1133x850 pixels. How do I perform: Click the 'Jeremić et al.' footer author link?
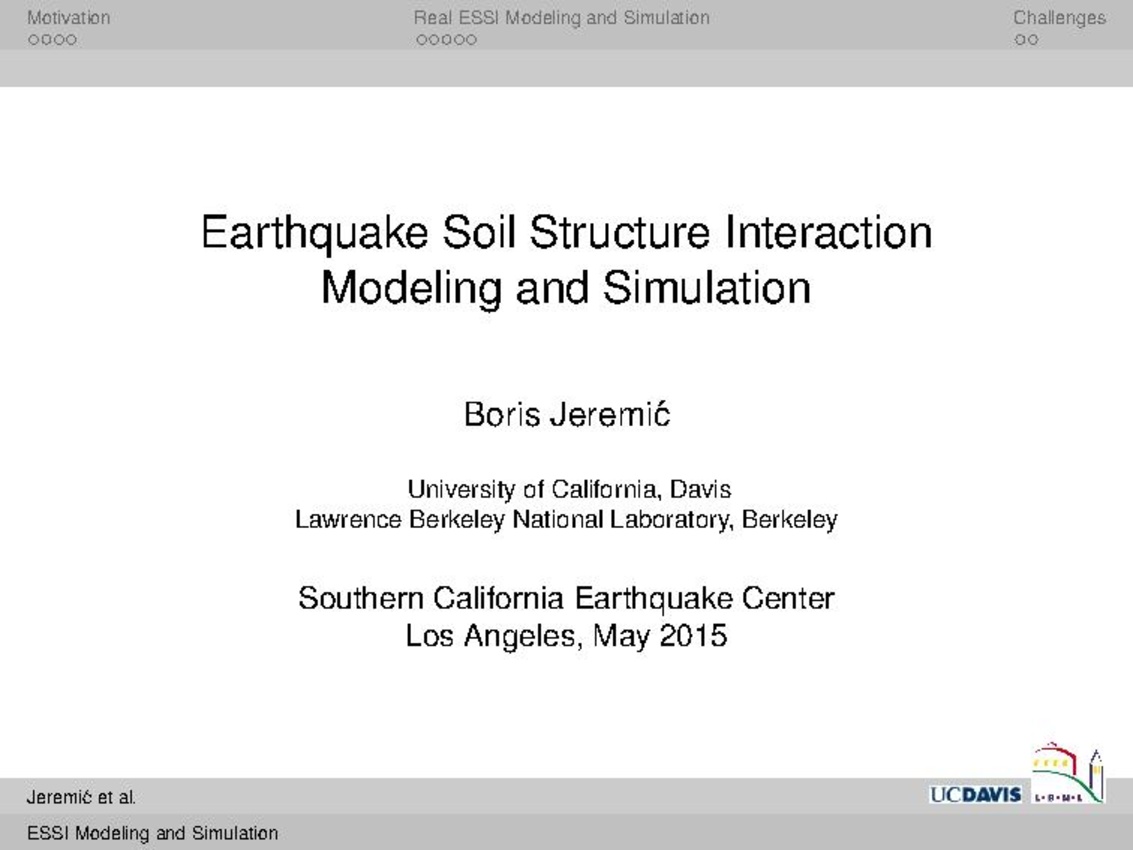81,798
